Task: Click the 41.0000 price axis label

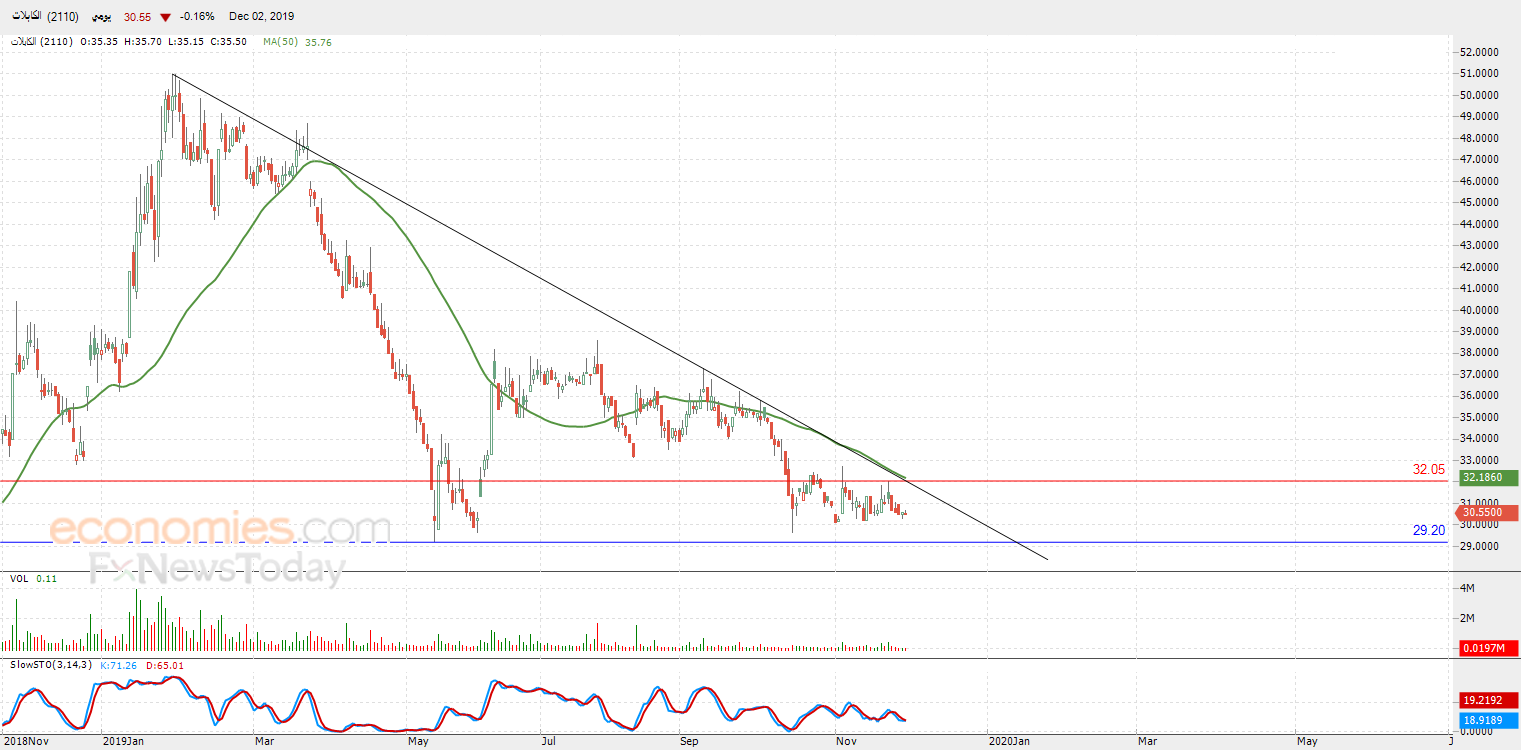Action: [1480, 288]
